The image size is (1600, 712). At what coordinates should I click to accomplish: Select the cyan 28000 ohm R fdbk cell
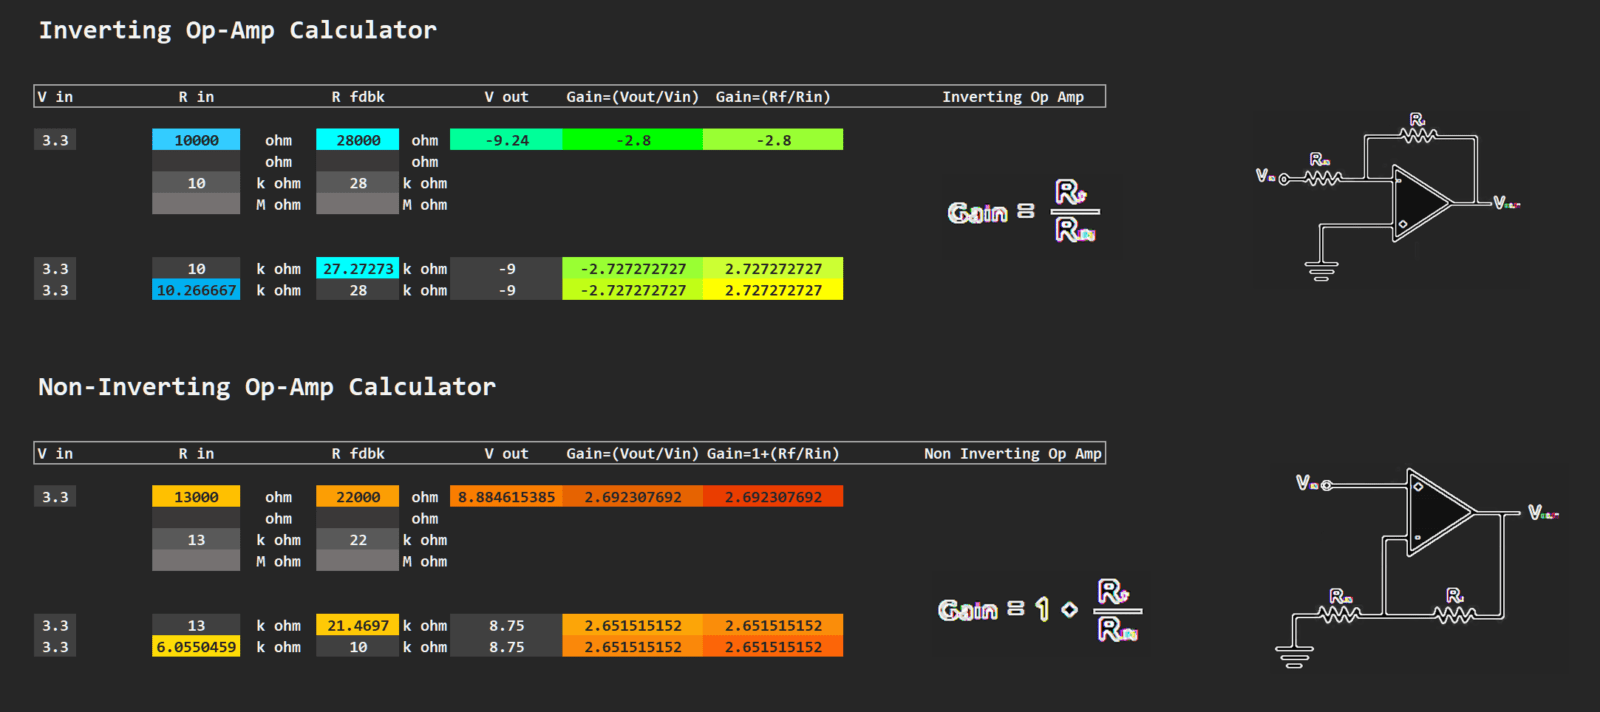point(358,140)
